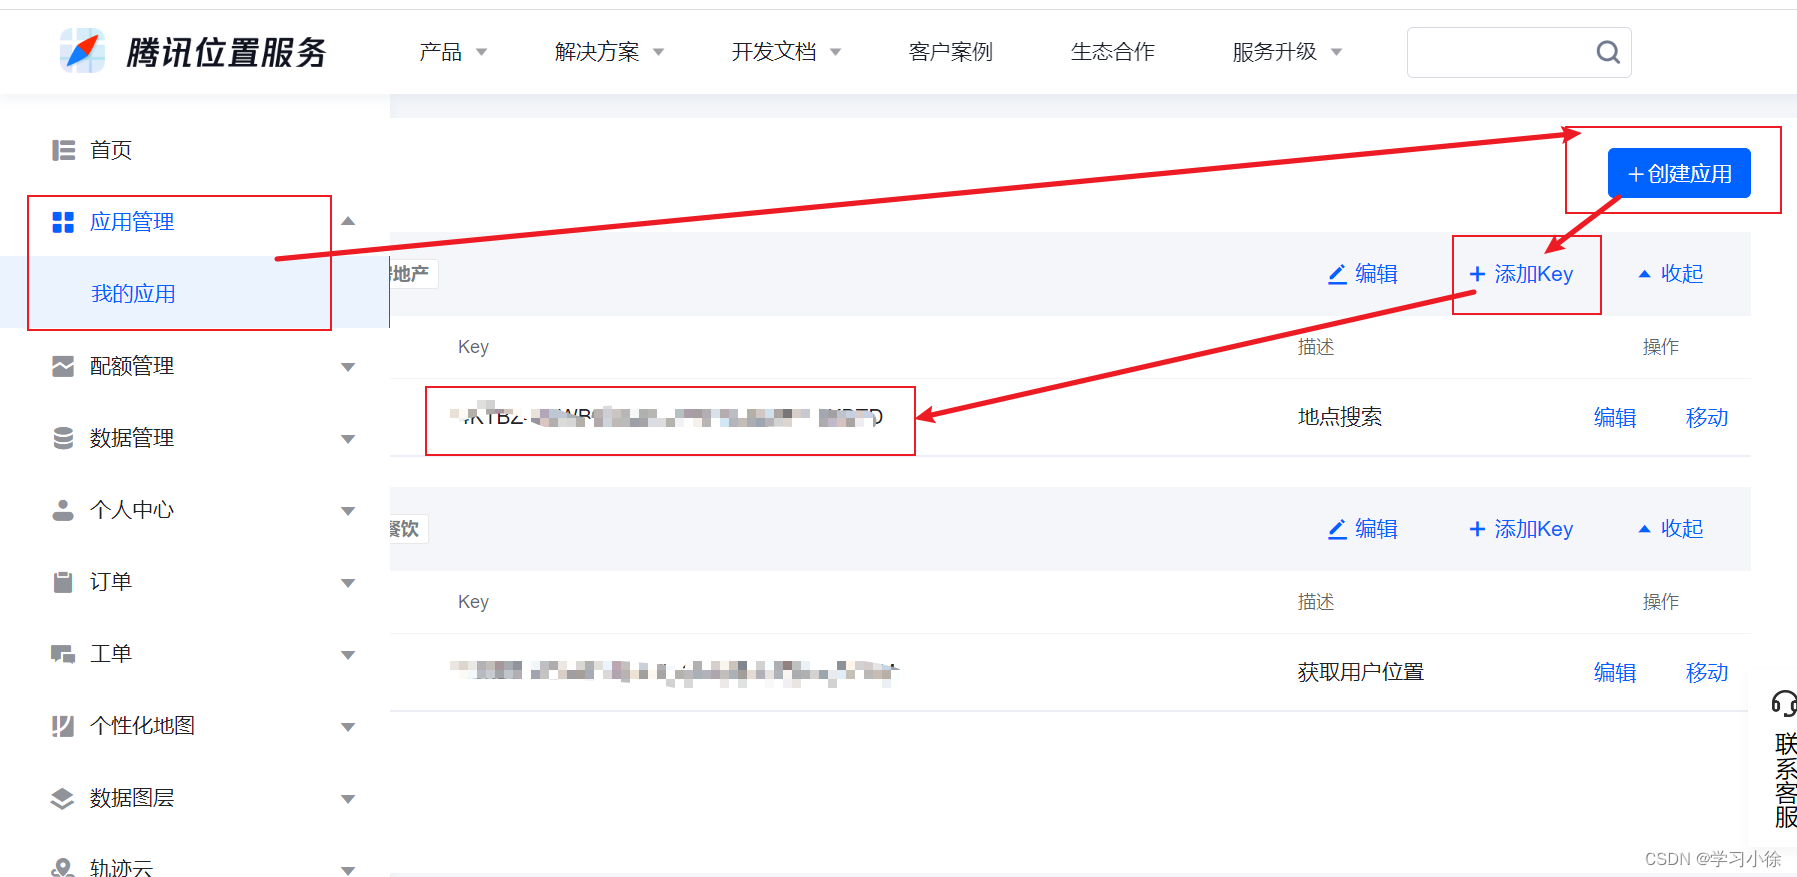Click the 餐饮 app name tag
The height and width of the screenshot is (877, 1797).
(x=407, y=529)
